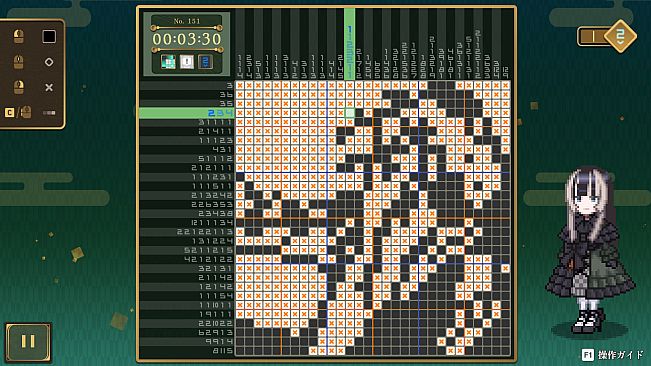Image resolution: width=651 pixels, height=366 pixels.
Task: Select row clue 12142
Action: (x=187, y=286)
